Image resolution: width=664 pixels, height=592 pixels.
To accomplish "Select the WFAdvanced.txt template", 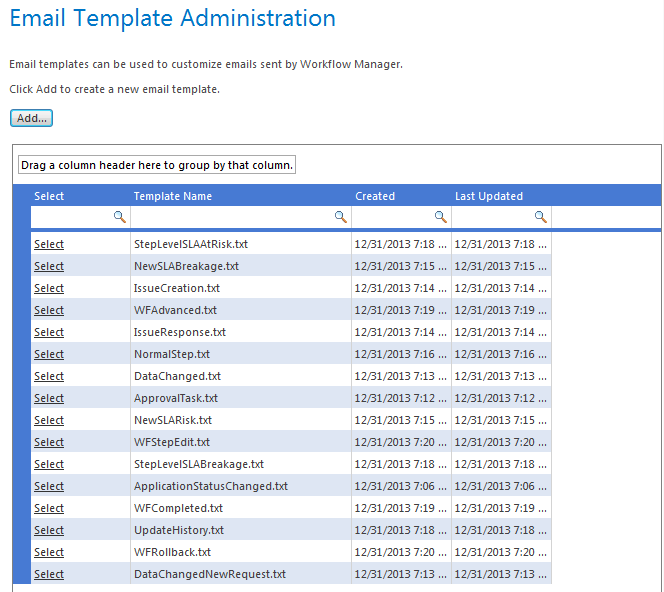I will [49, 310].
